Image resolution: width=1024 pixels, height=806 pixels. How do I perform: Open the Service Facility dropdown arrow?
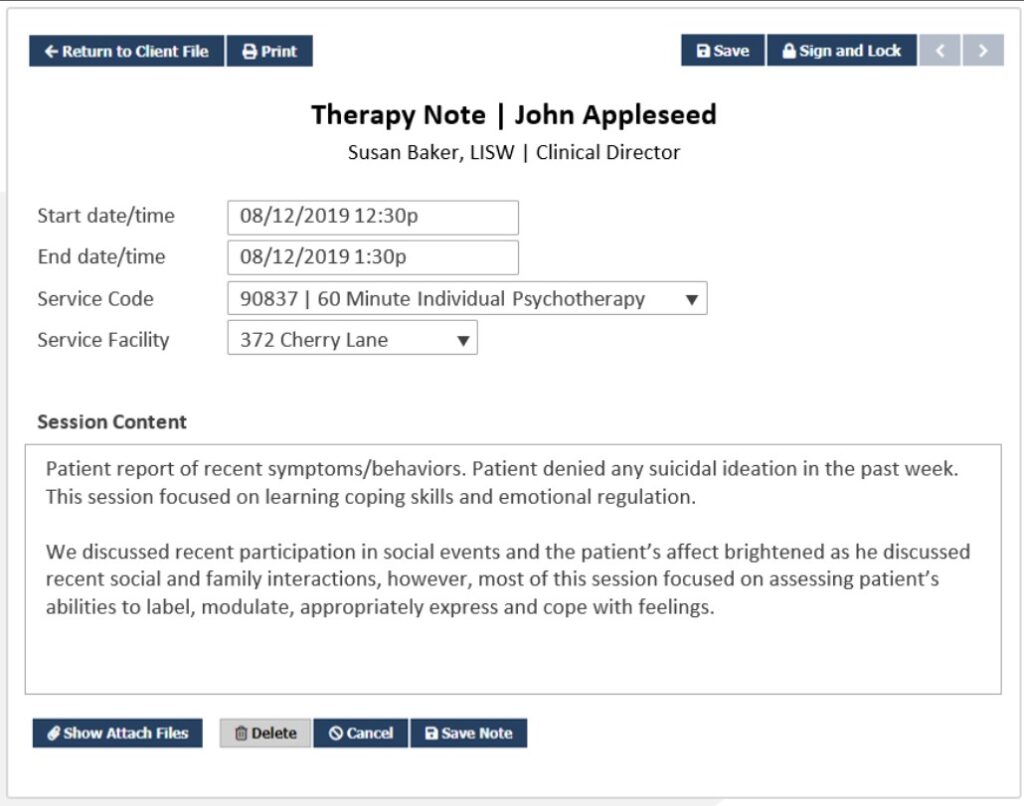(x=462, y=340)
